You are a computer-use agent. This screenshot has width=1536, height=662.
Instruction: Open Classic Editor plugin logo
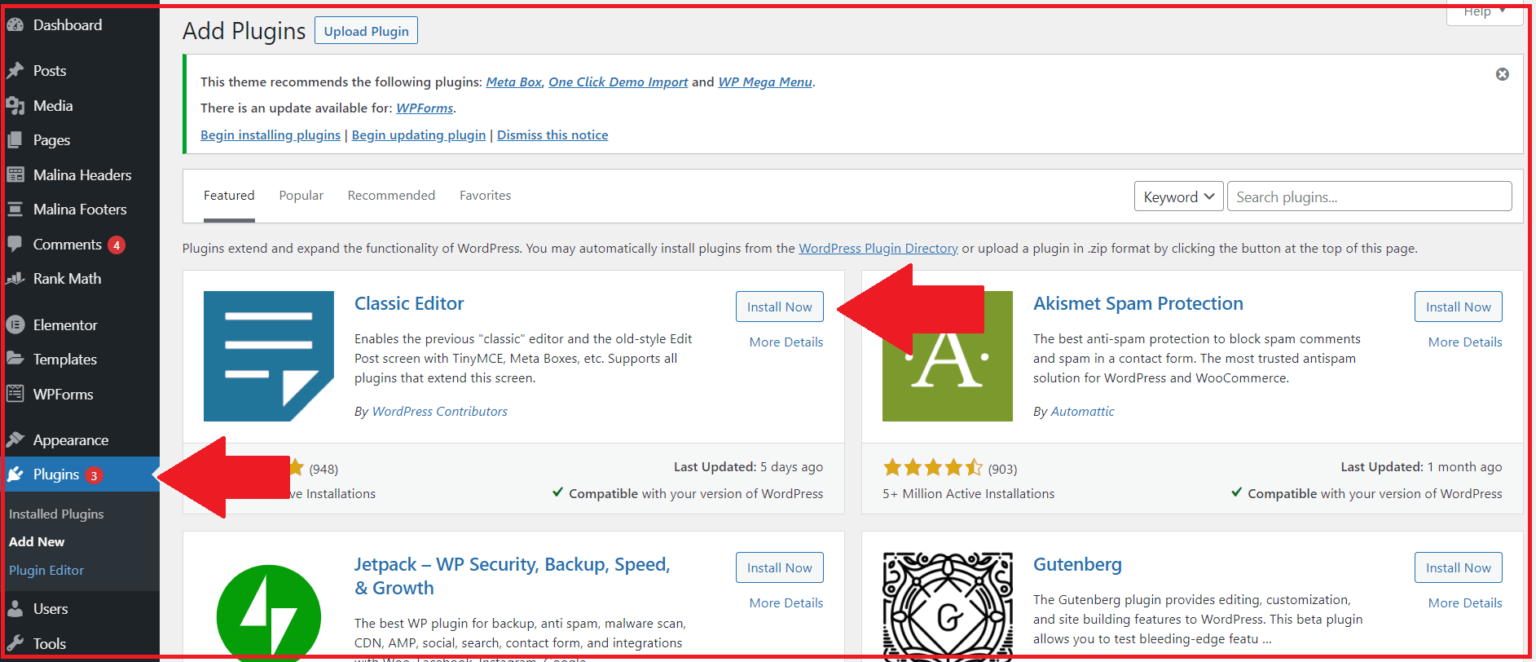point(269,356)
